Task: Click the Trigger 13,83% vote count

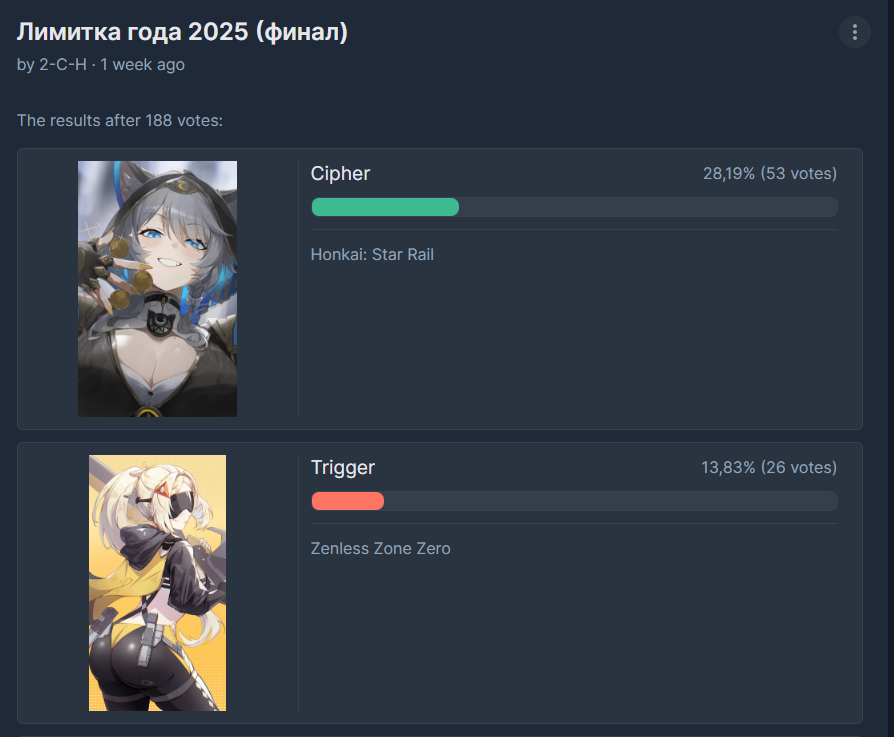Action: tap(769, 467)
